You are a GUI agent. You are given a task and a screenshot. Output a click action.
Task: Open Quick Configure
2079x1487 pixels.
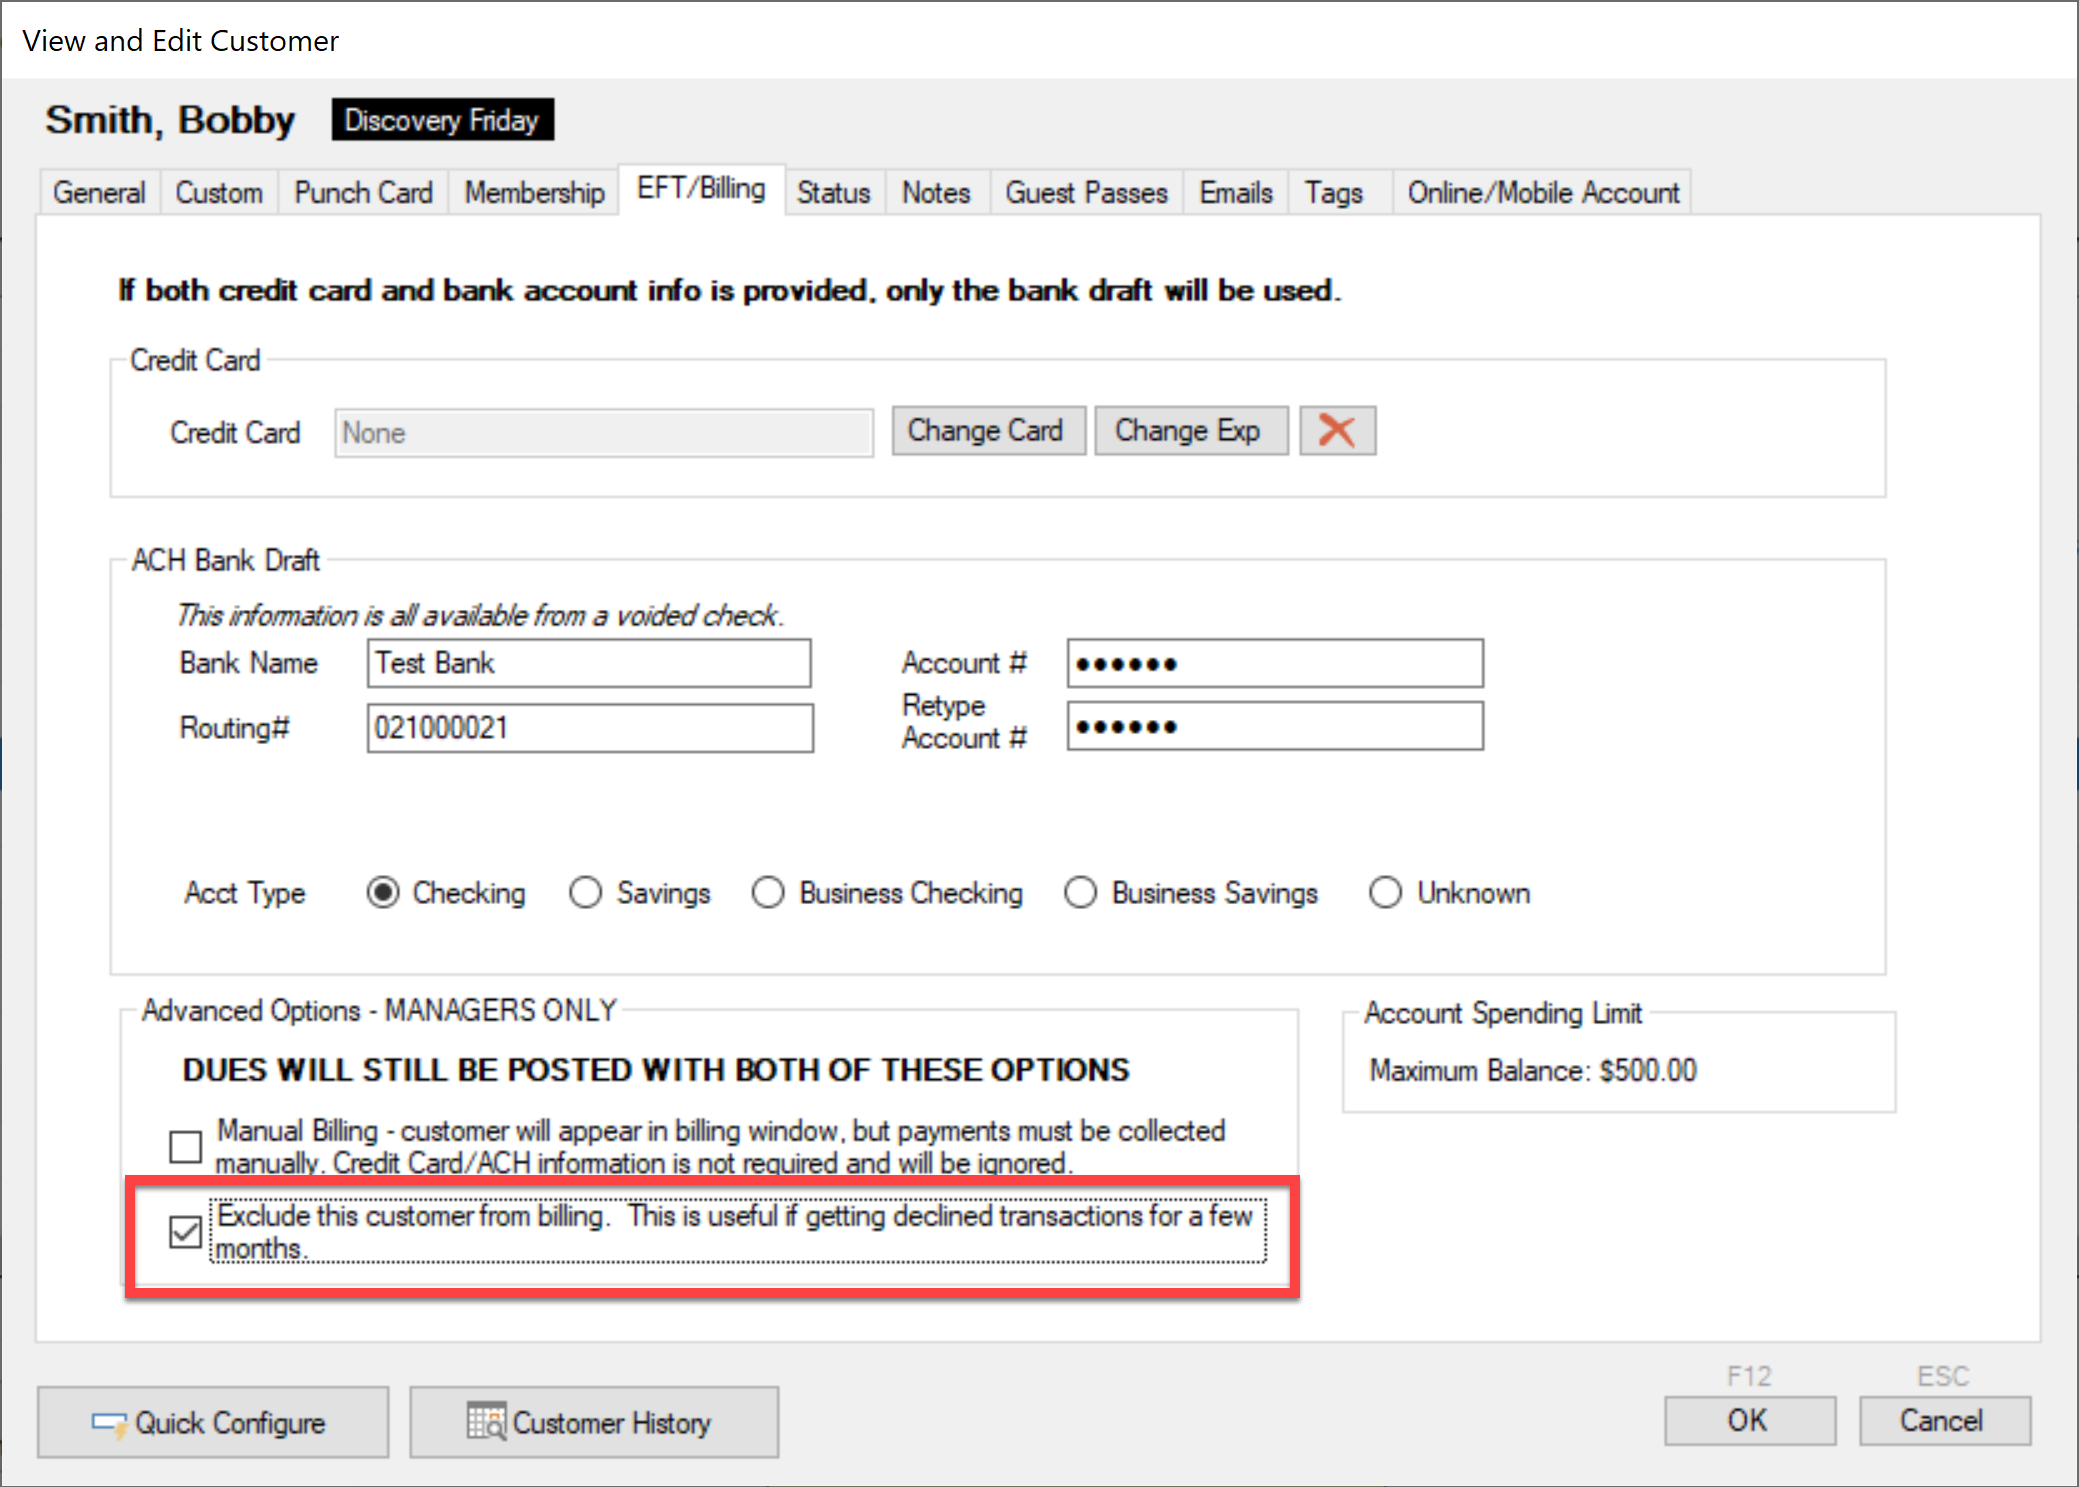[x=213, y=1422]
